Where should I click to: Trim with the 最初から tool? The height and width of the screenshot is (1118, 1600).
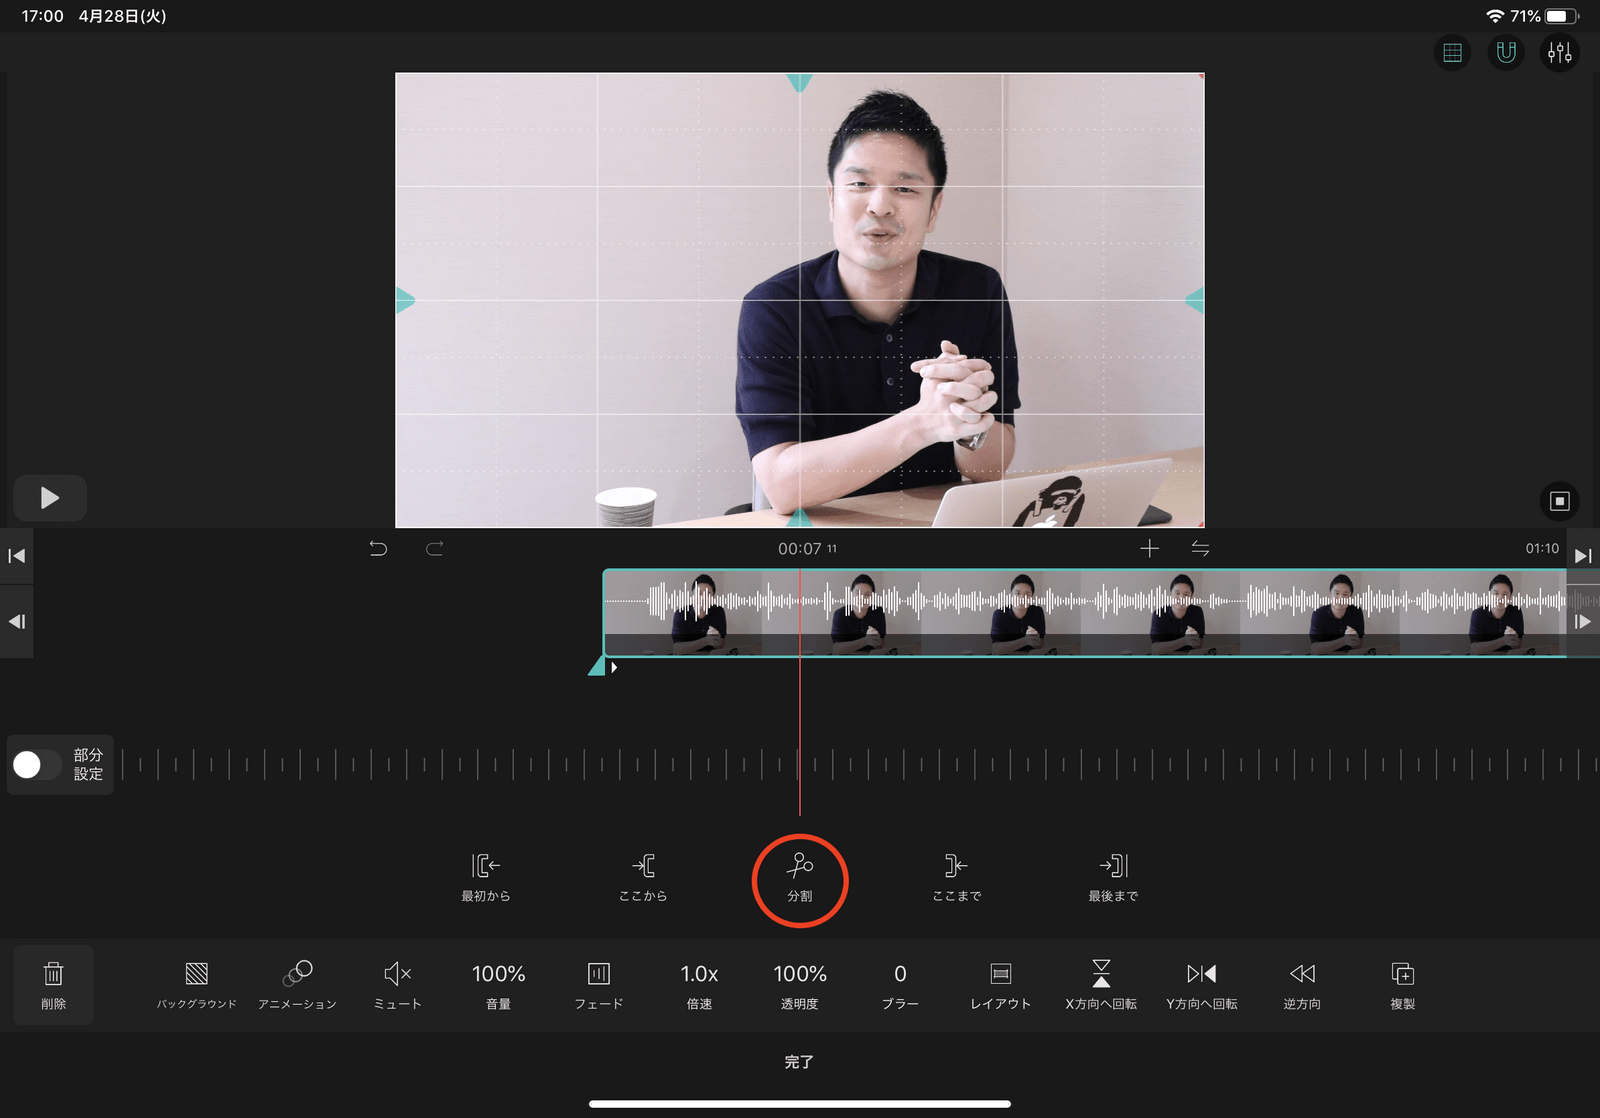pos(486,877)
